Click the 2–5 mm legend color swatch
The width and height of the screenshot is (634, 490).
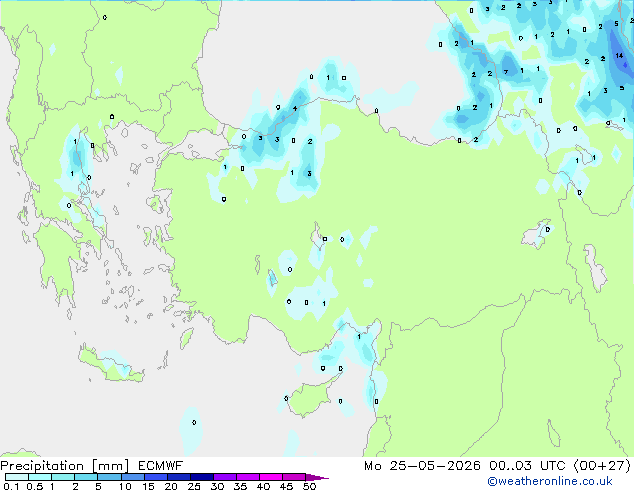(x=86, y=477)
